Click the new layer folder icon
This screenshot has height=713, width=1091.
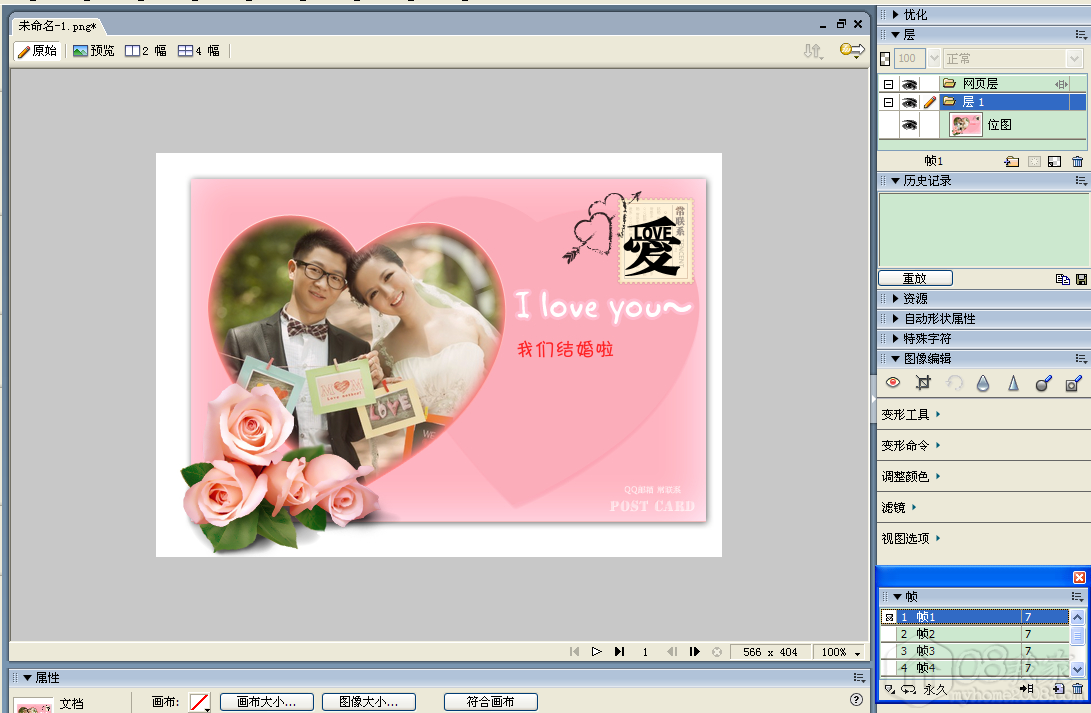click(1012, 161)
